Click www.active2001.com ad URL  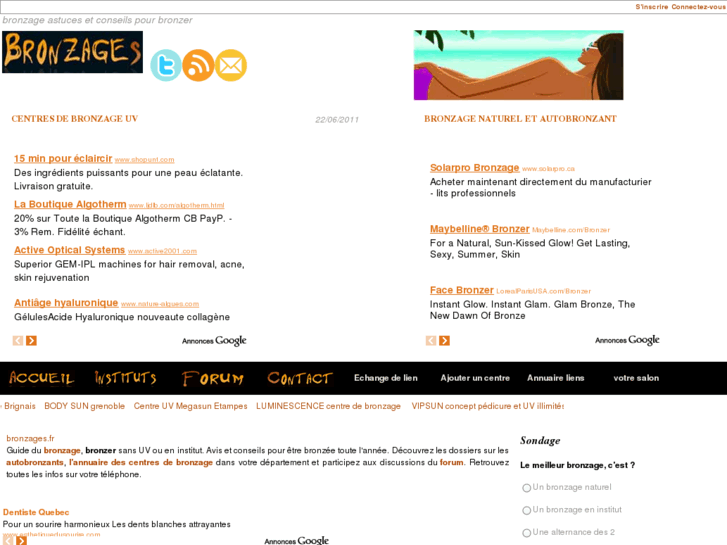click(x=162, y=251)
